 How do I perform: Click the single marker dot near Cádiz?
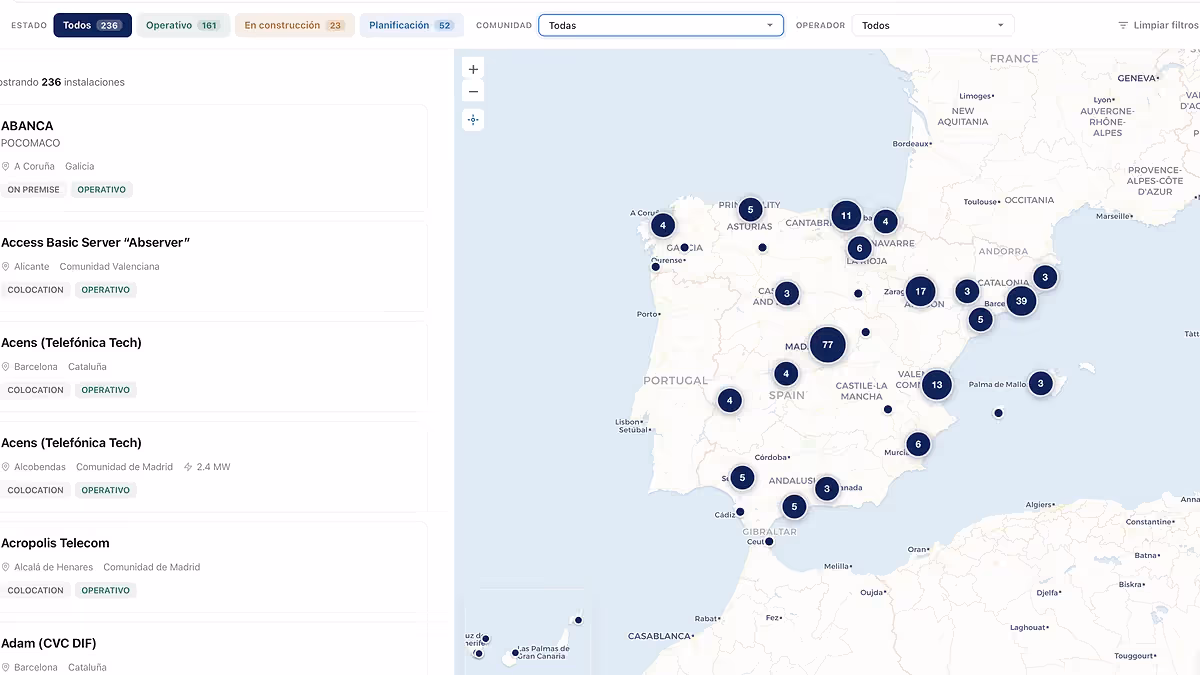click(x=740, y=511)
